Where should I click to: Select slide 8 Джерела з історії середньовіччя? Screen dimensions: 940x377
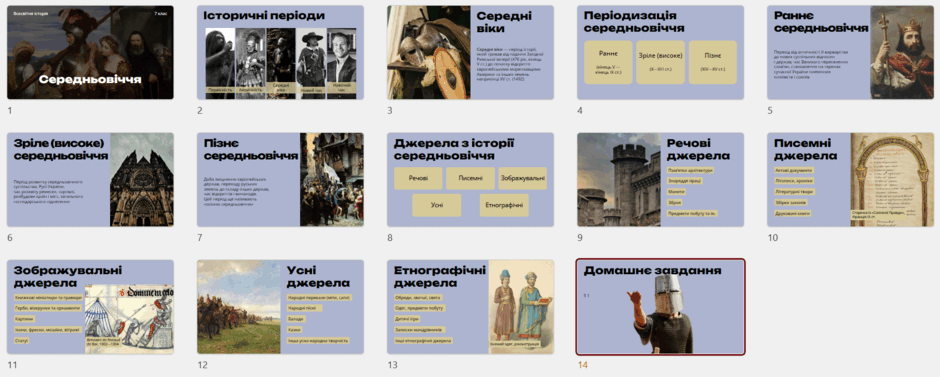pos(470,180)
